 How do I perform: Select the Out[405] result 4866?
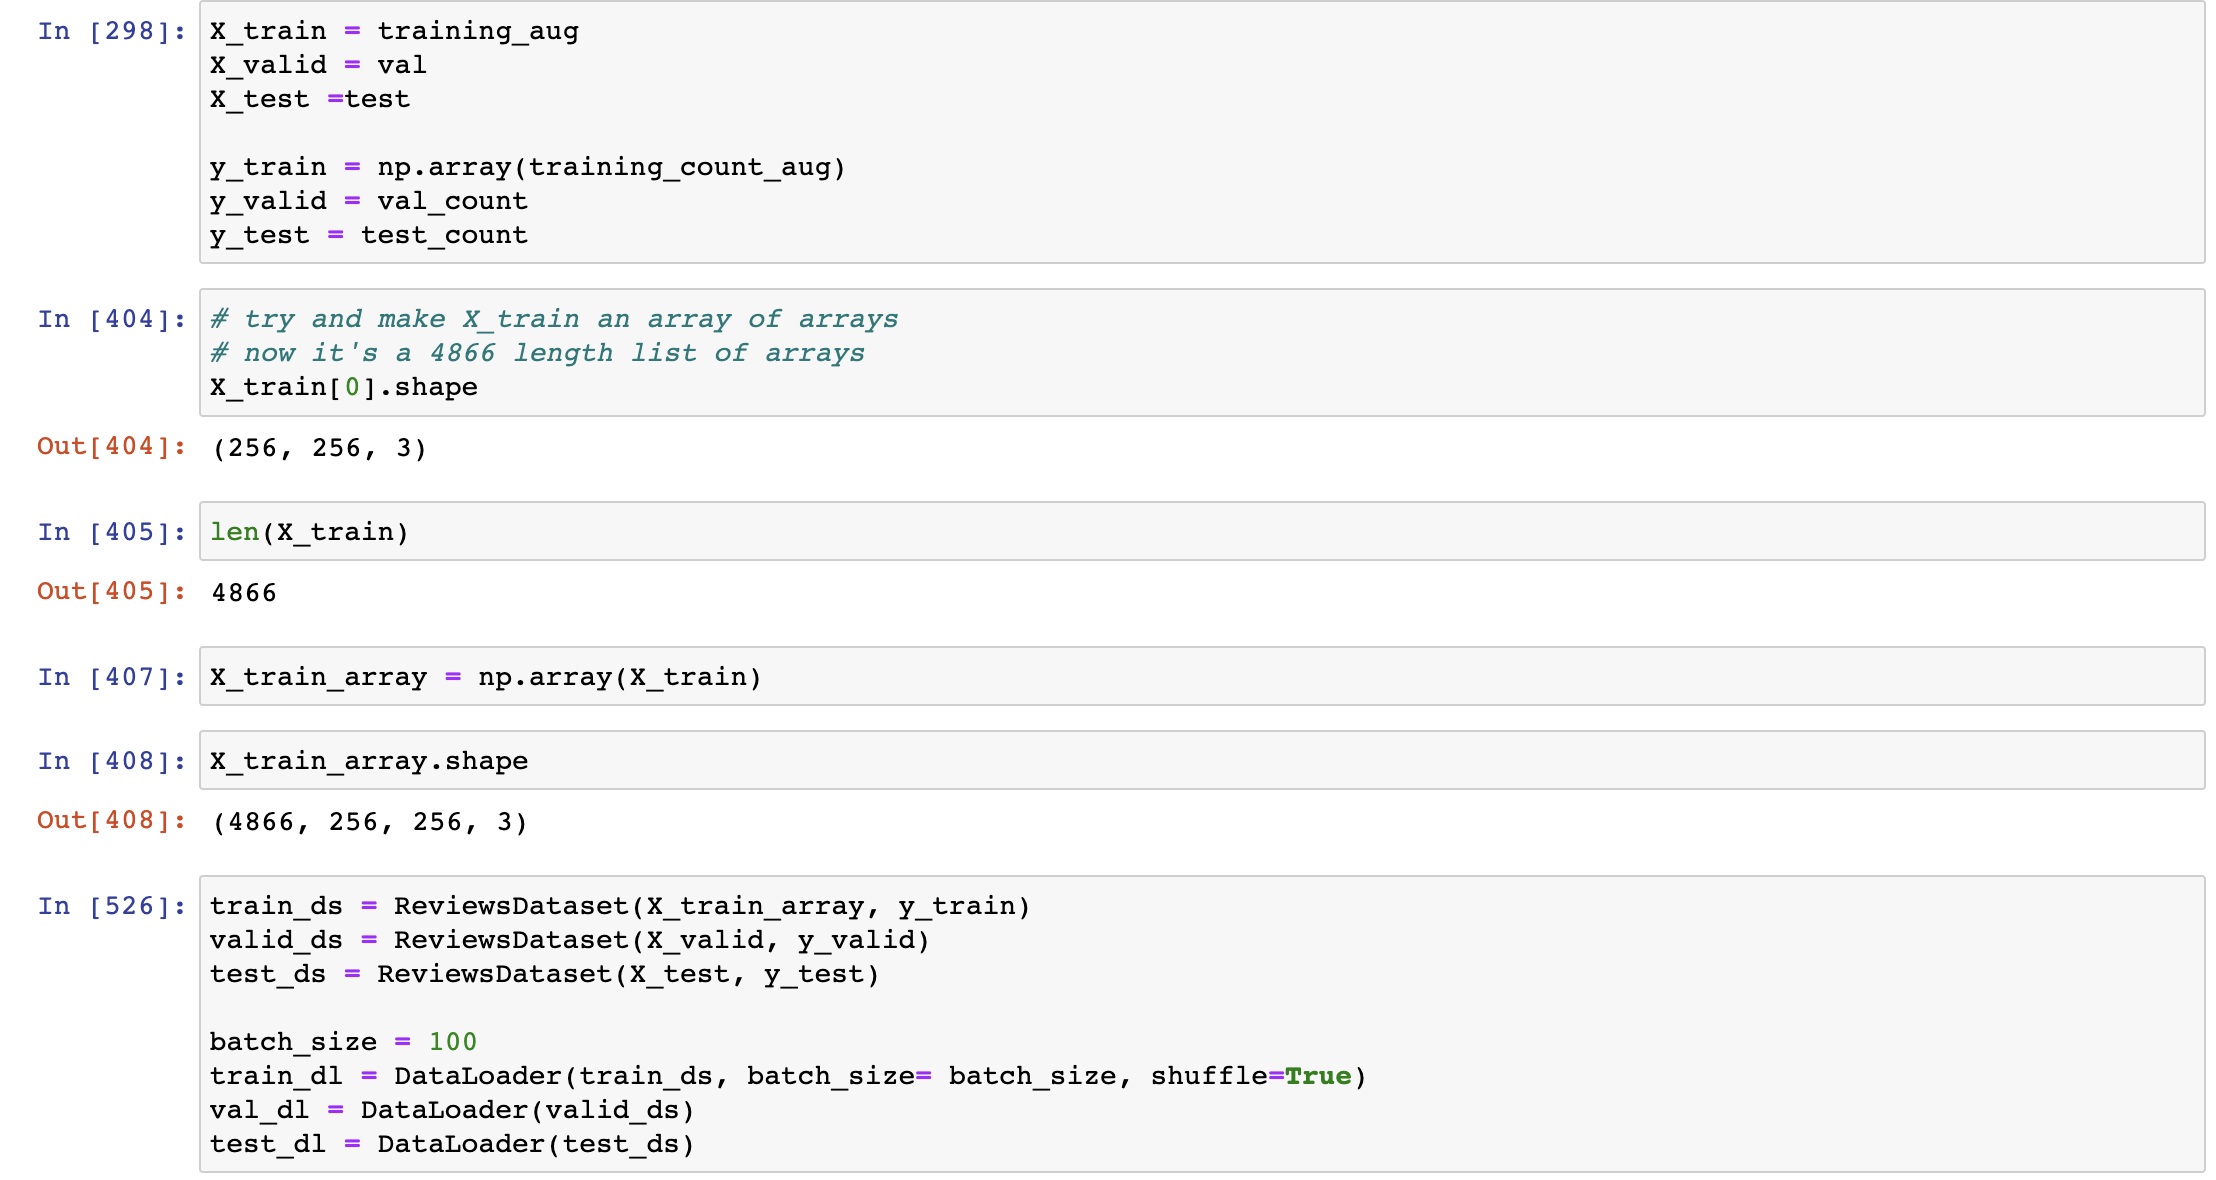point(243,591)
